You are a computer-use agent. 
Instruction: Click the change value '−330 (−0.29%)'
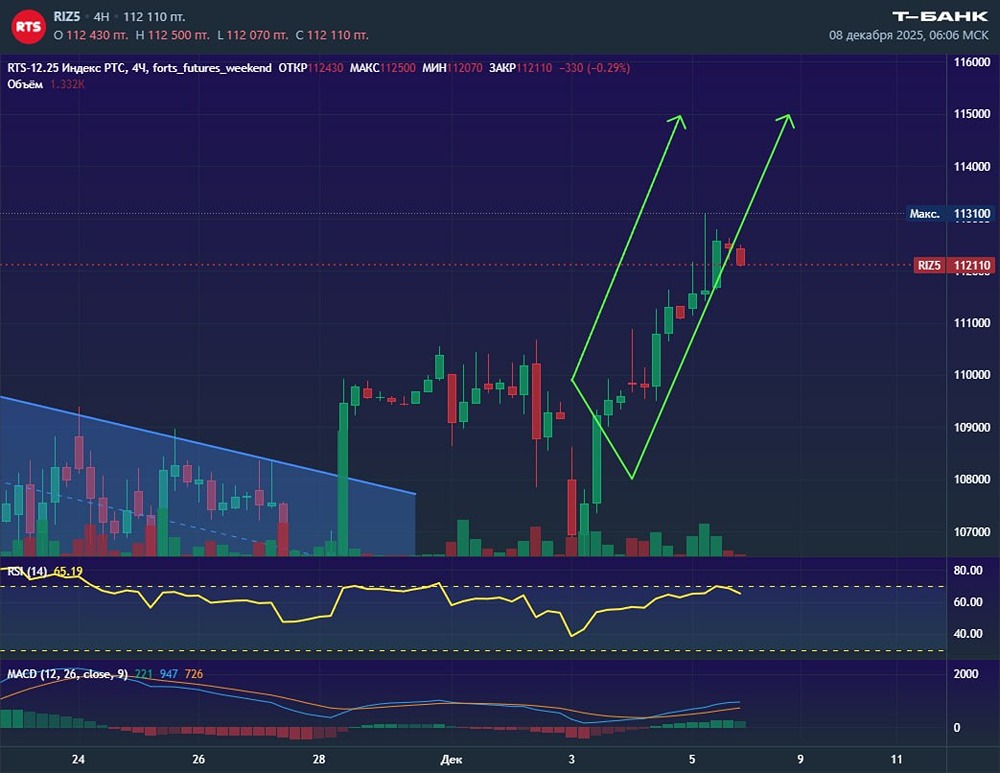tap(594, 68)
